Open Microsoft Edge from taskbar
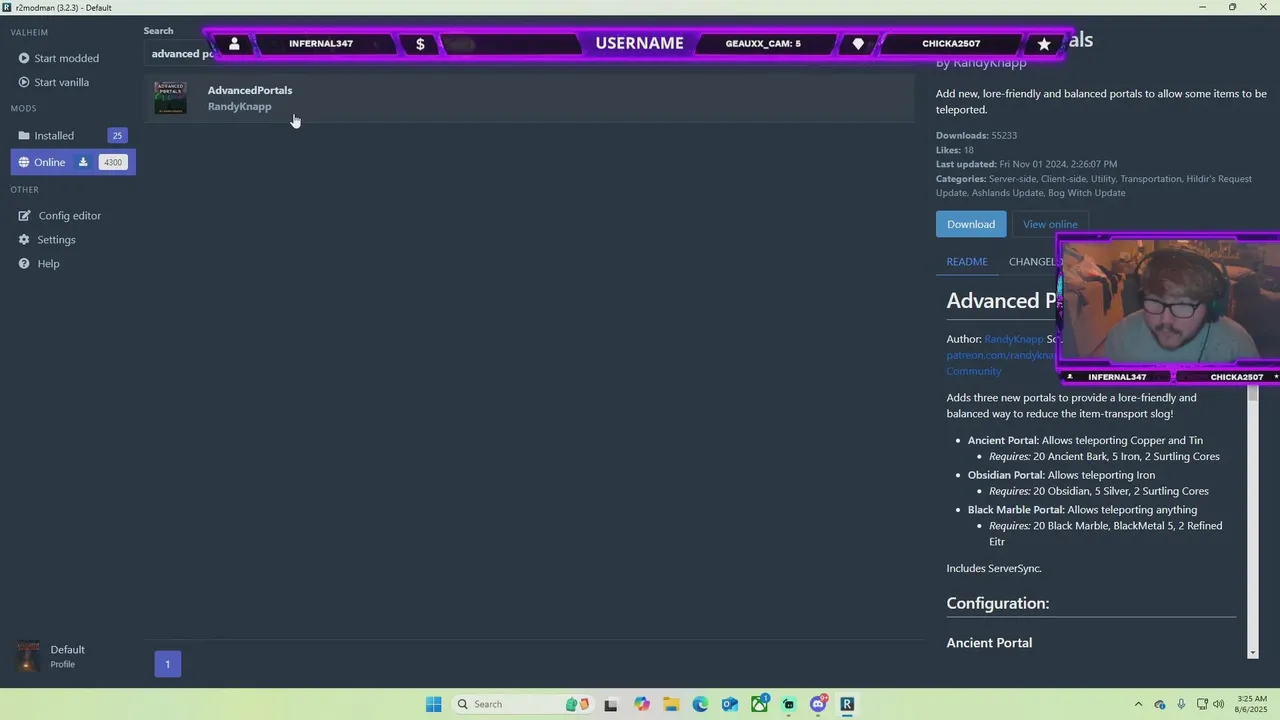This screenshot has width=1280, height=720. point(700,704)
